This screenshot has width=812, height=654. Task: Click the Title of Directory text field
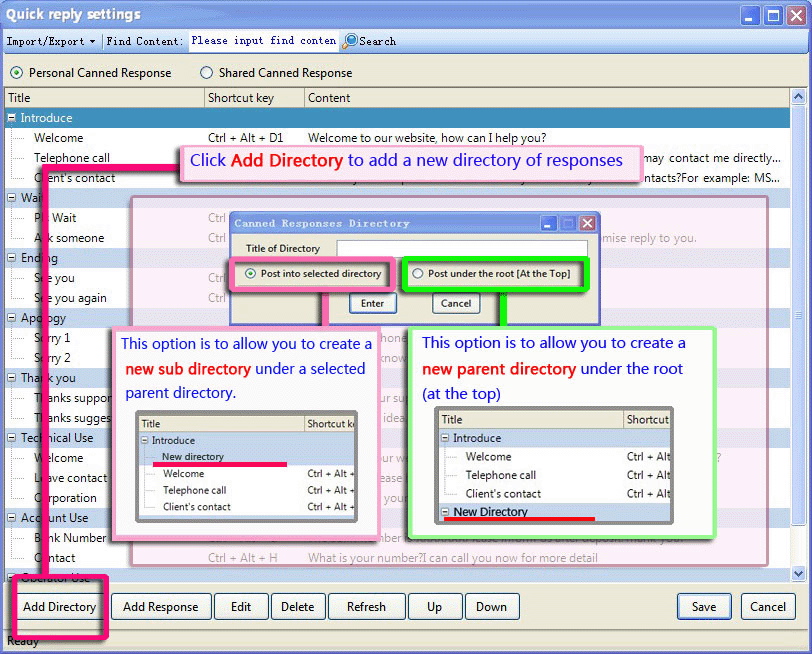462,248
